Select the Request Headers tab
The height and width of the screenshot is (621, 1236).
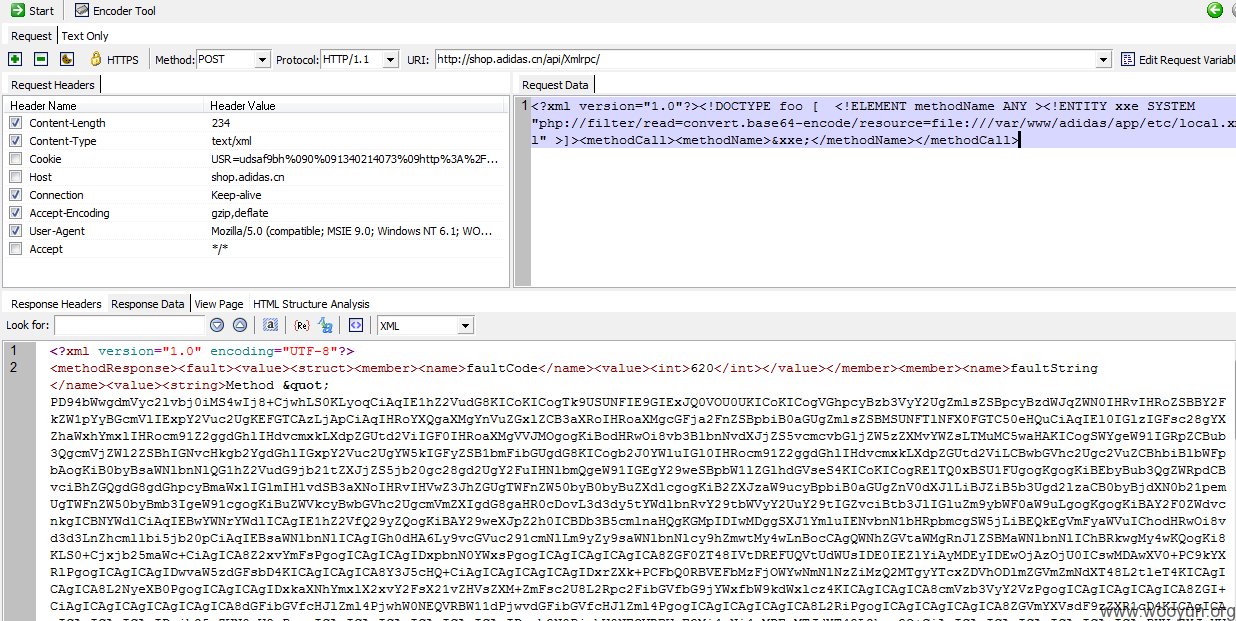(x=52, y=85)
